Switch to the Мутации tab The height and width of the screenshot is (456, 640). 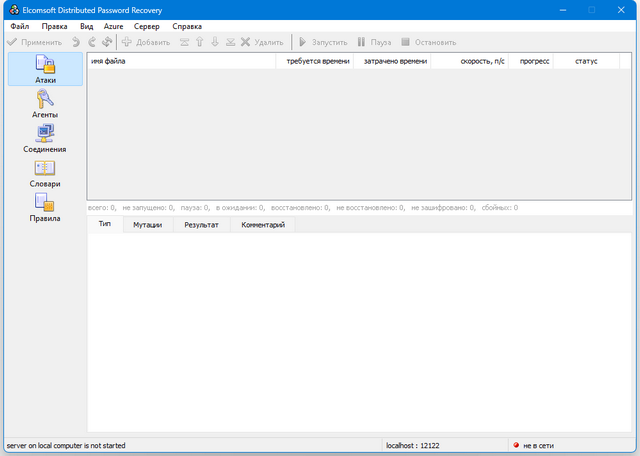(x=148, y=225)
